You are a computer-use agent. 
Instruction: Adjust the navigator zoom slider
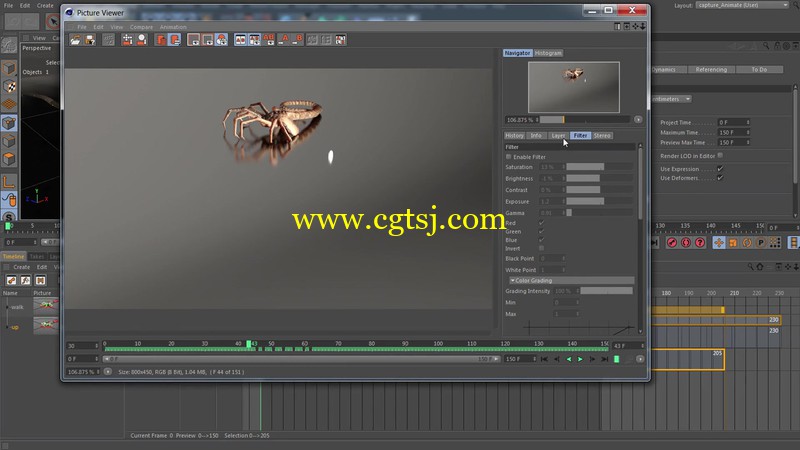pyautogui.click(x=585, y=119)
